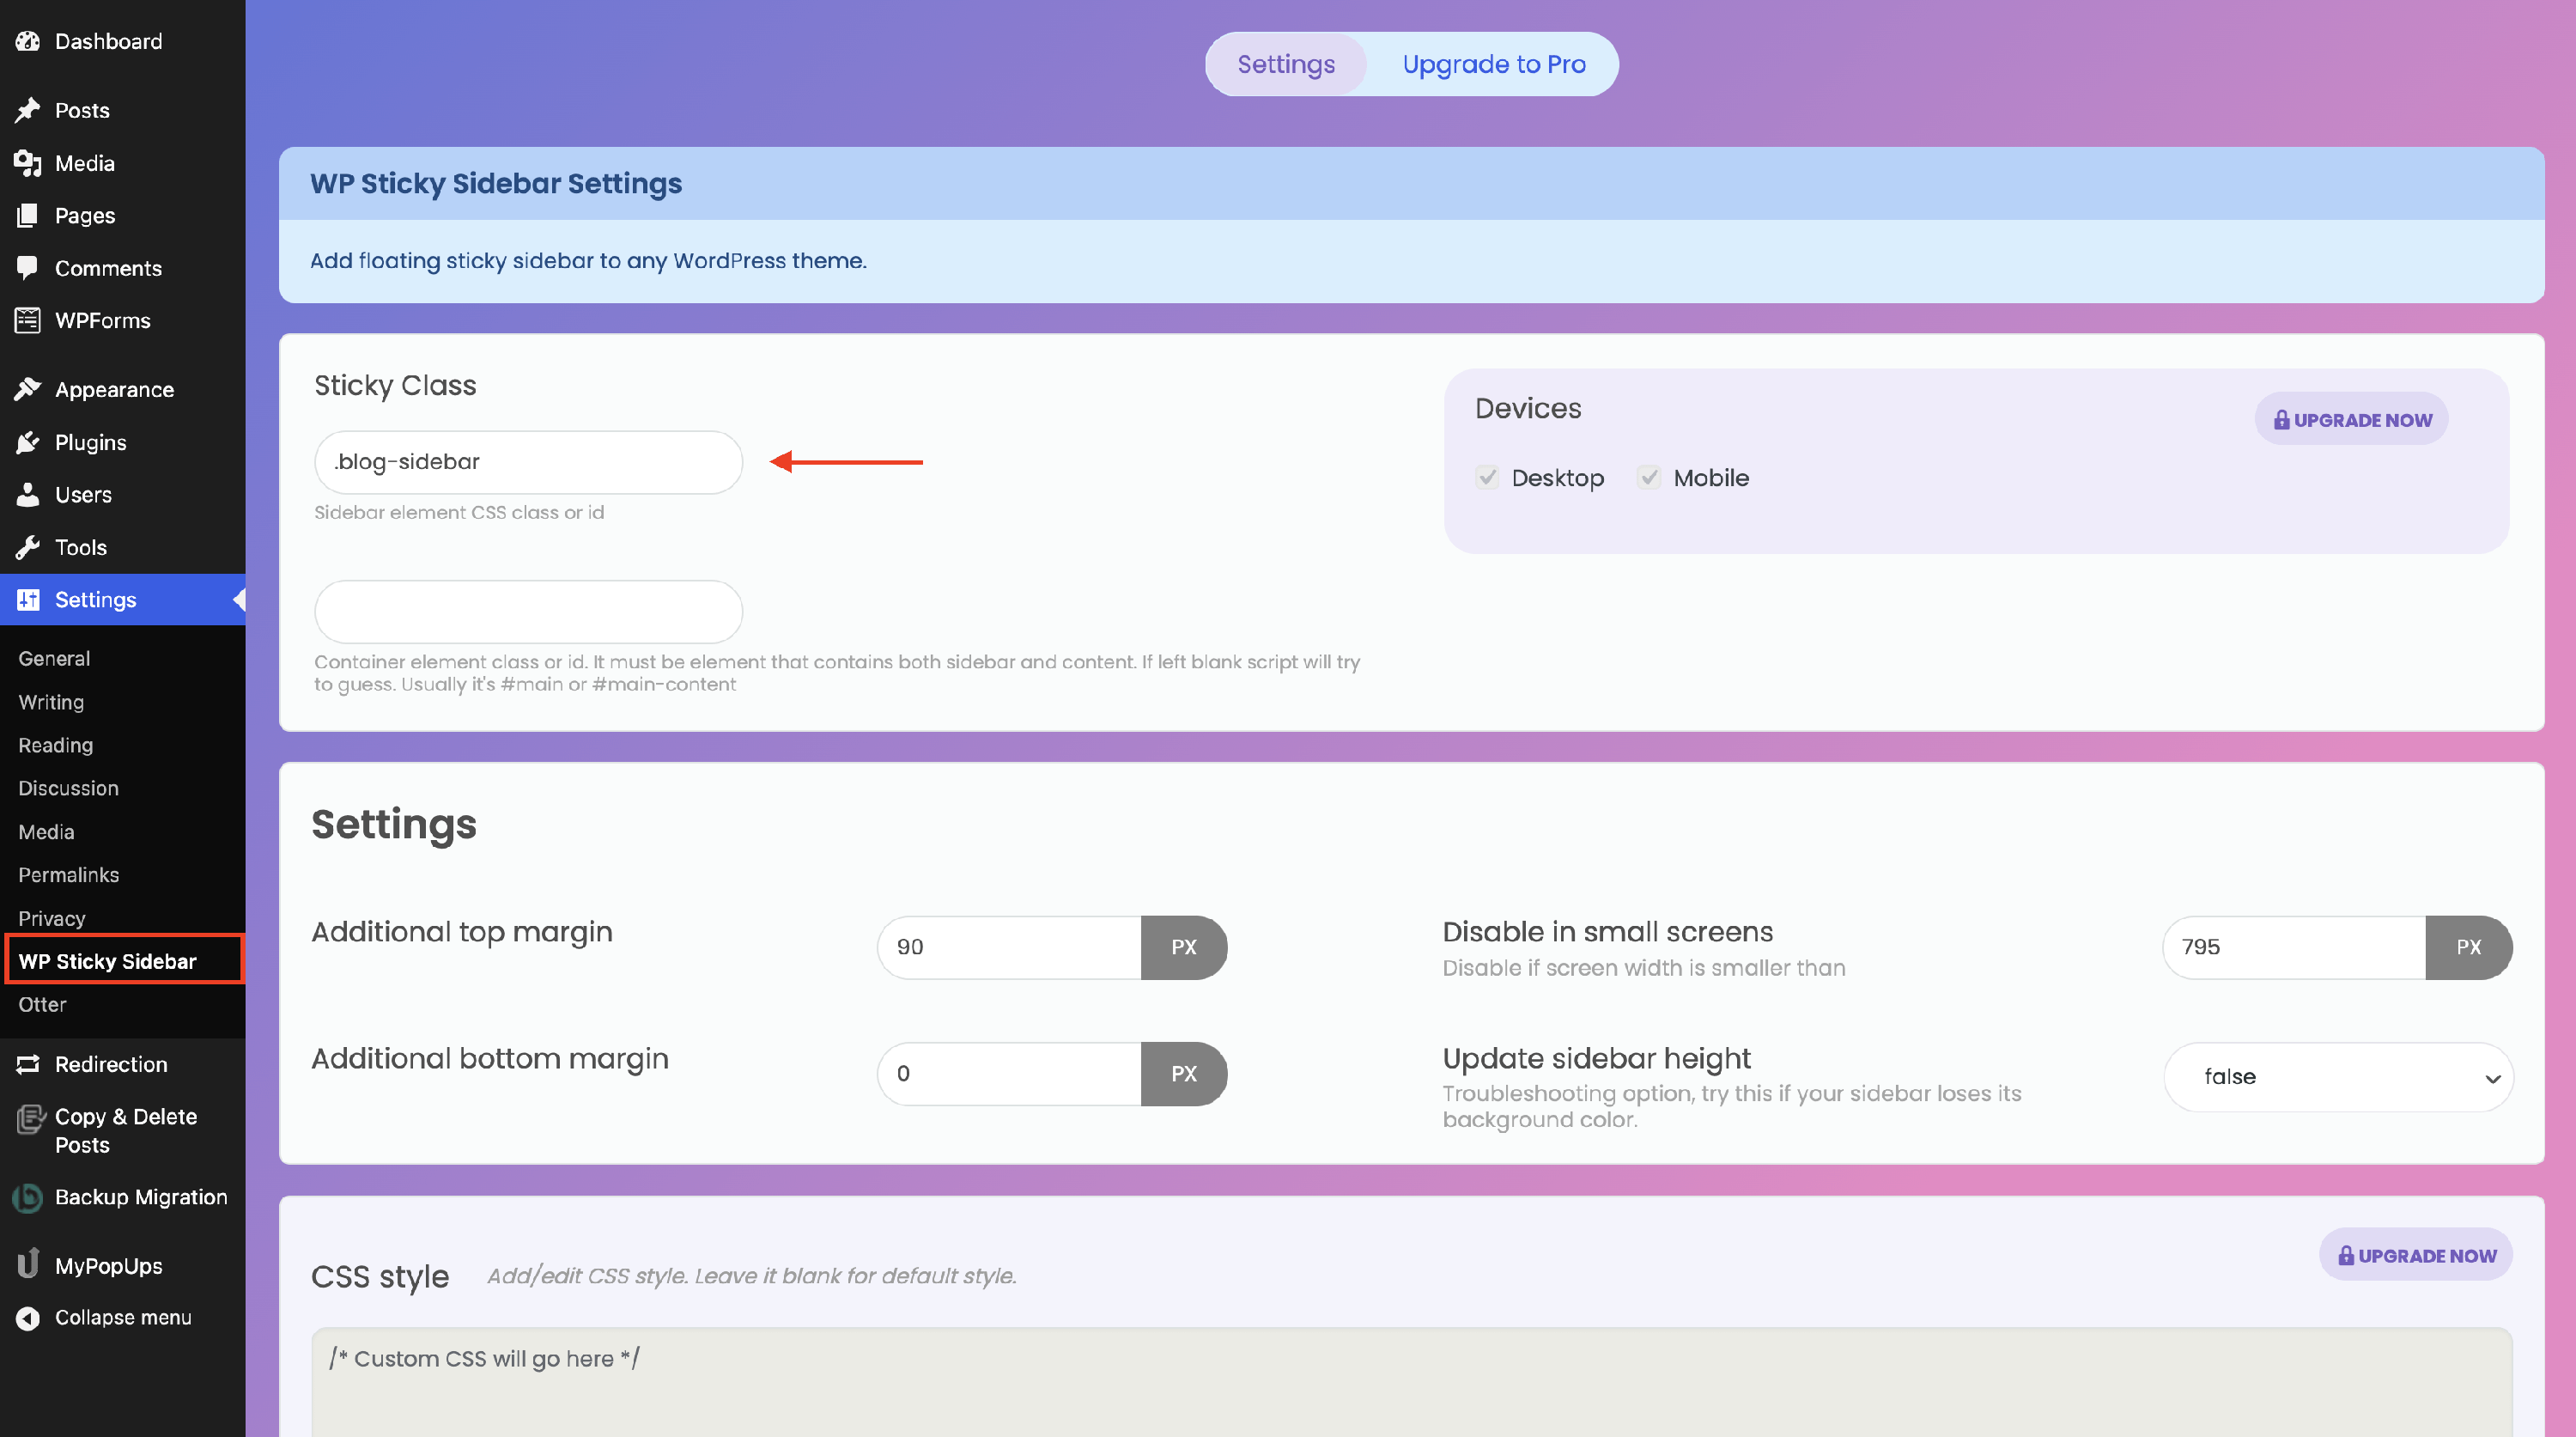
Task: Click the Media library icon
Action: [28, 163]
